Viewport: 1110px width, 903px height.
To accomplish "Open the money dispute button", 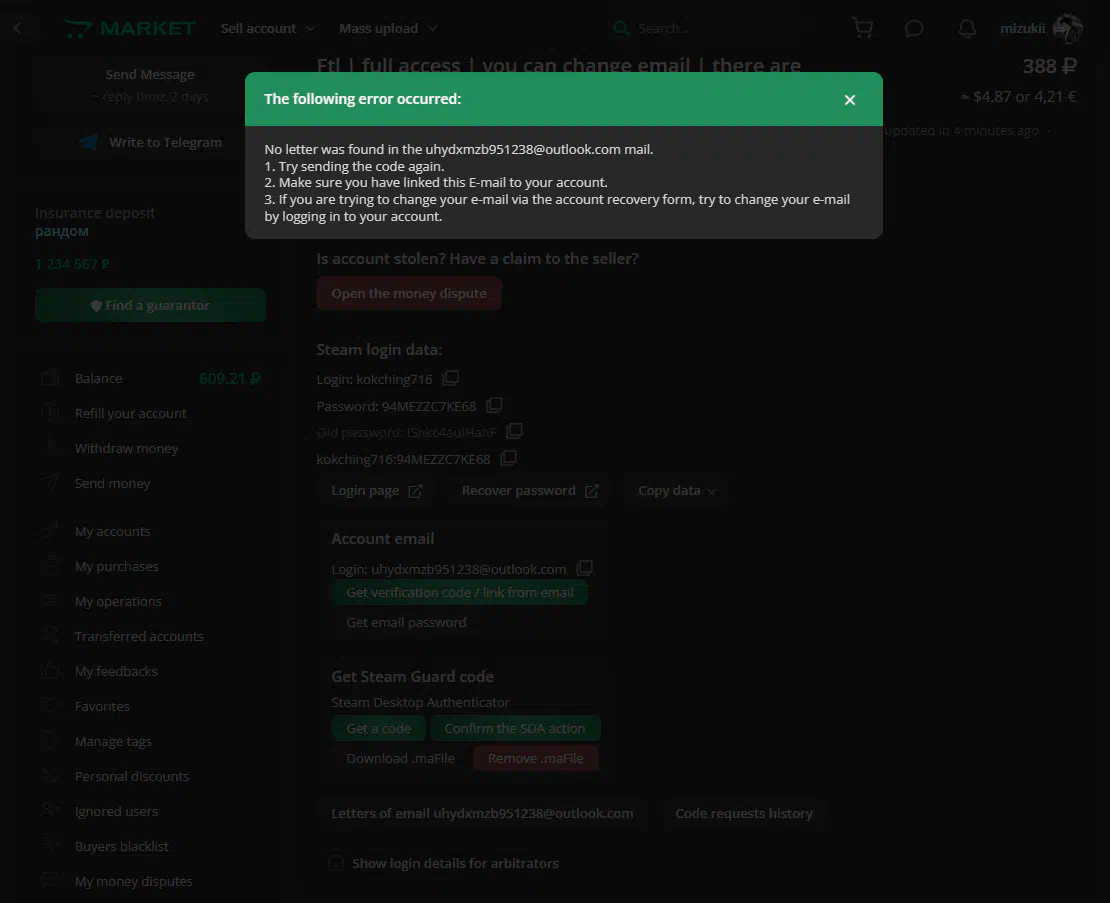I will (409, 293).
